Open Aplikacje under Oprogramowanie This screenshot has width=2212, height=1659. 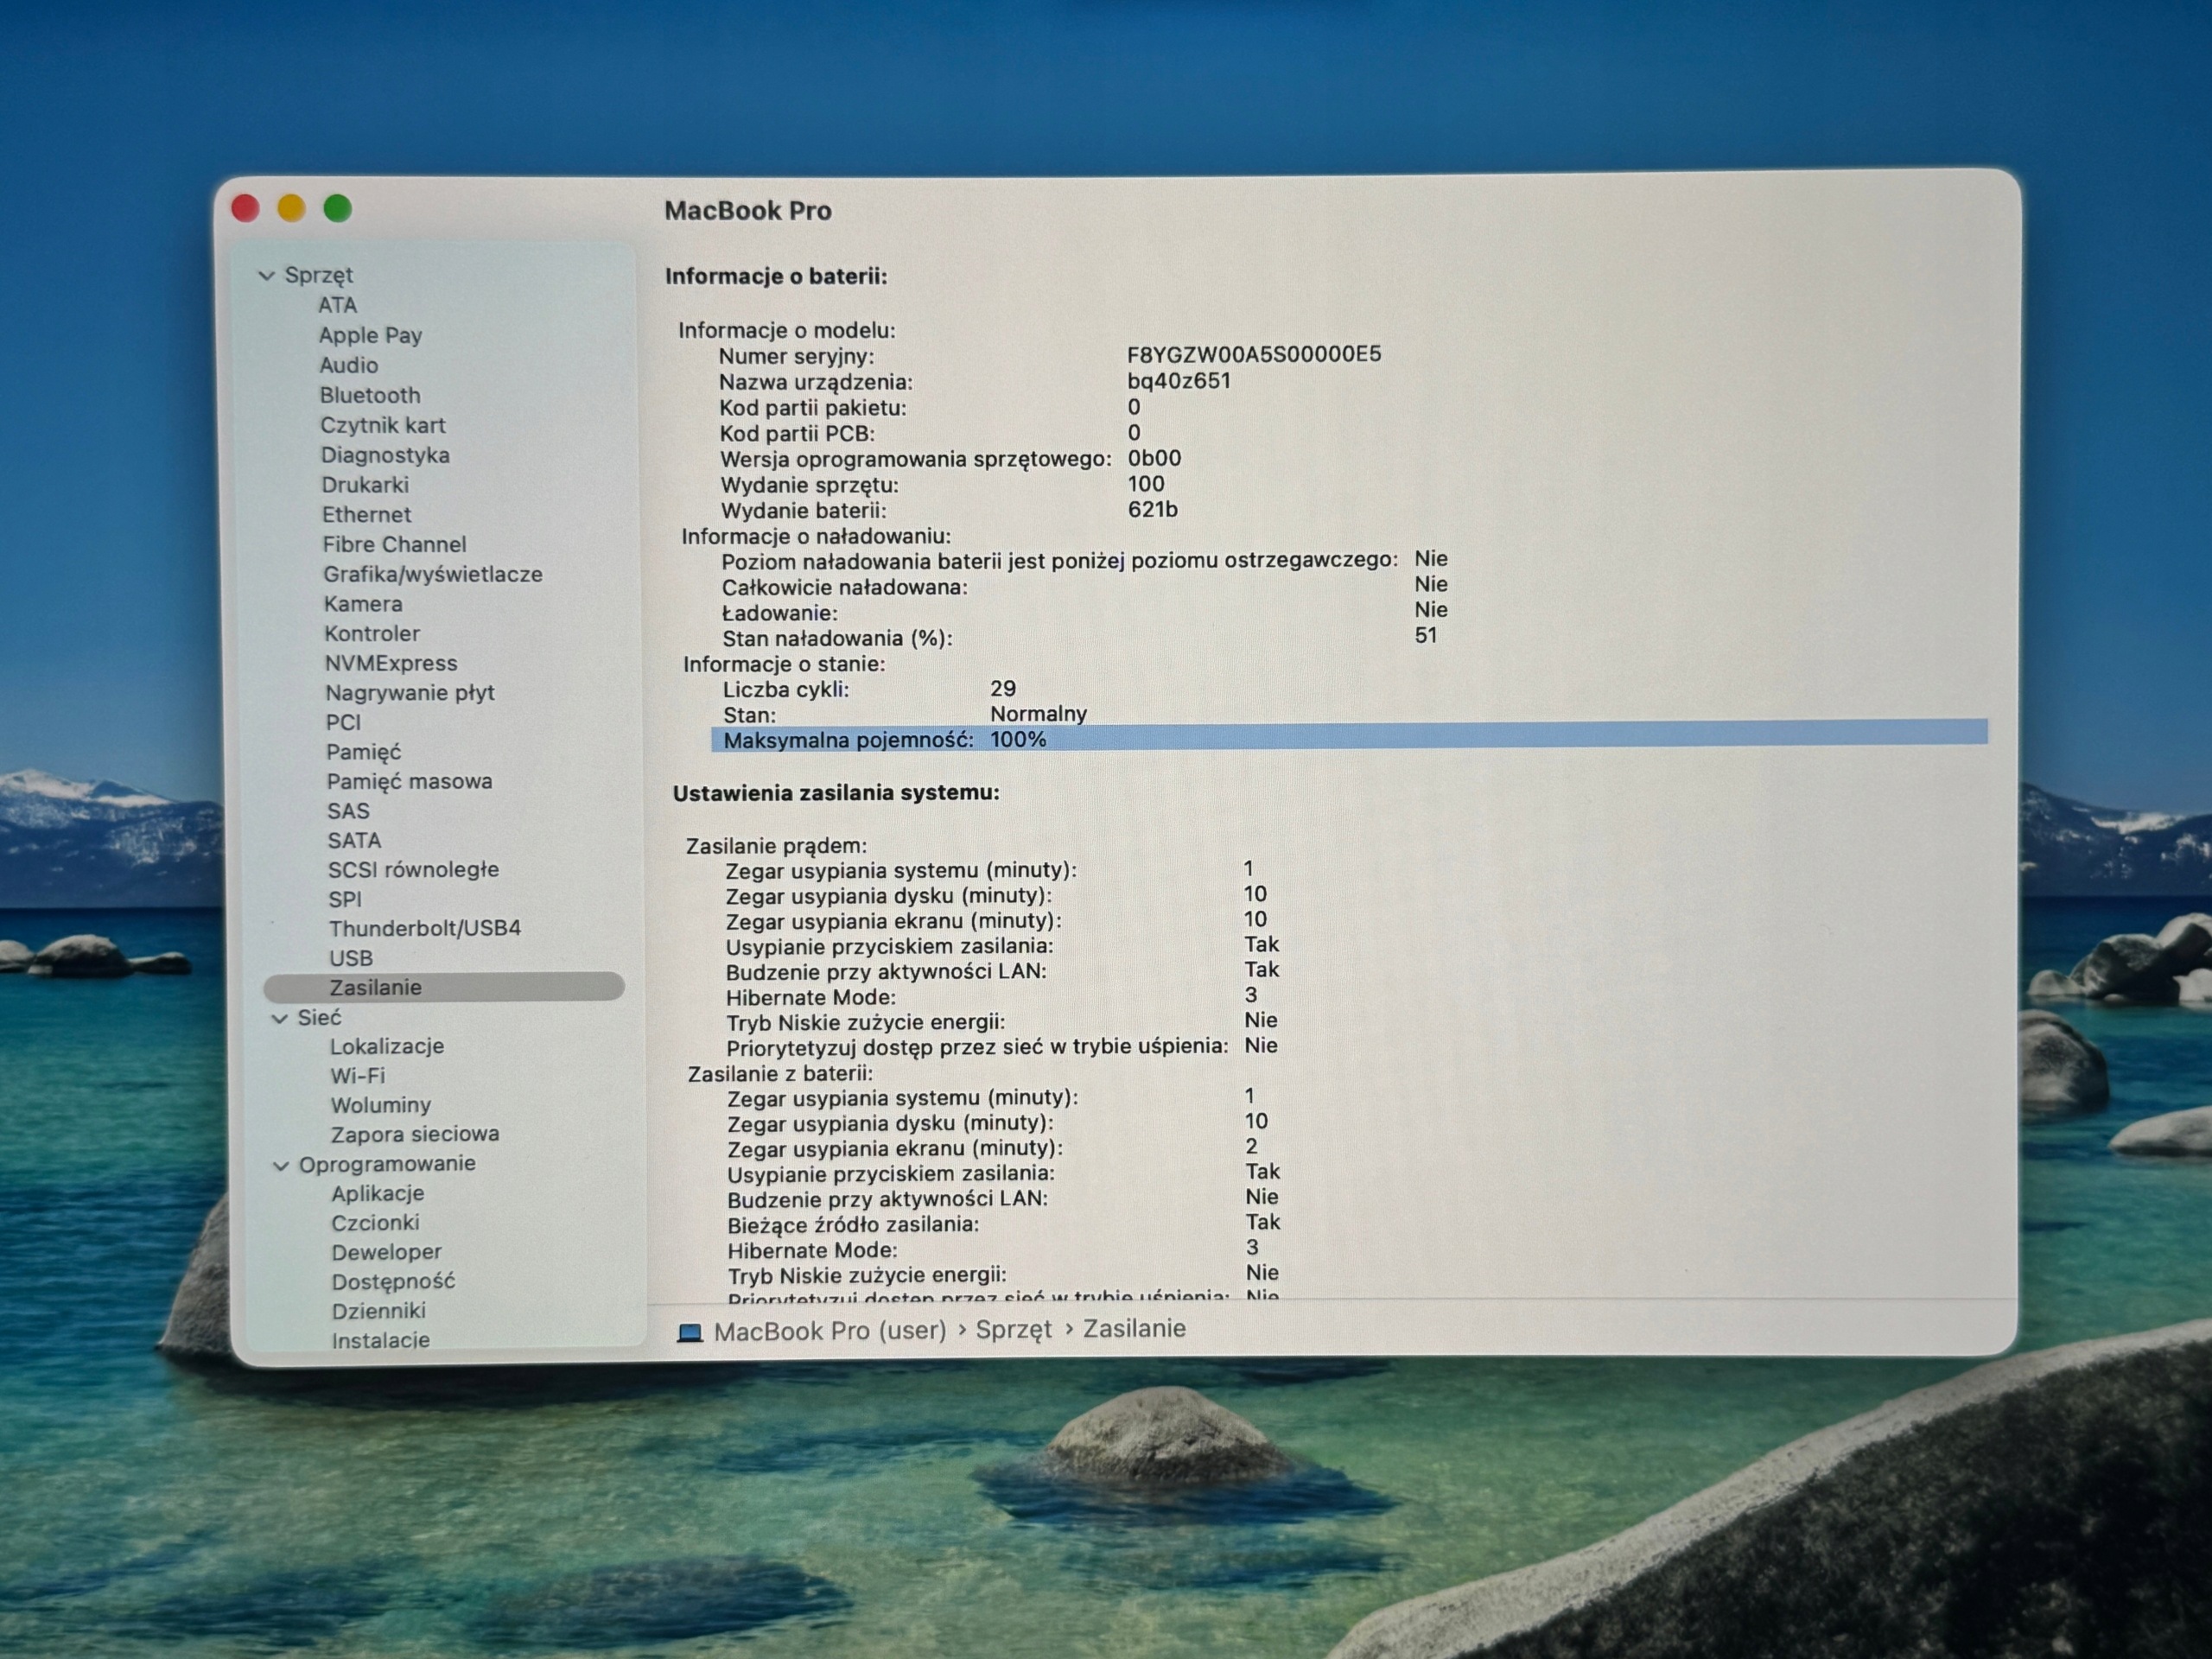pyautogui.click(x=378, y=1193)
